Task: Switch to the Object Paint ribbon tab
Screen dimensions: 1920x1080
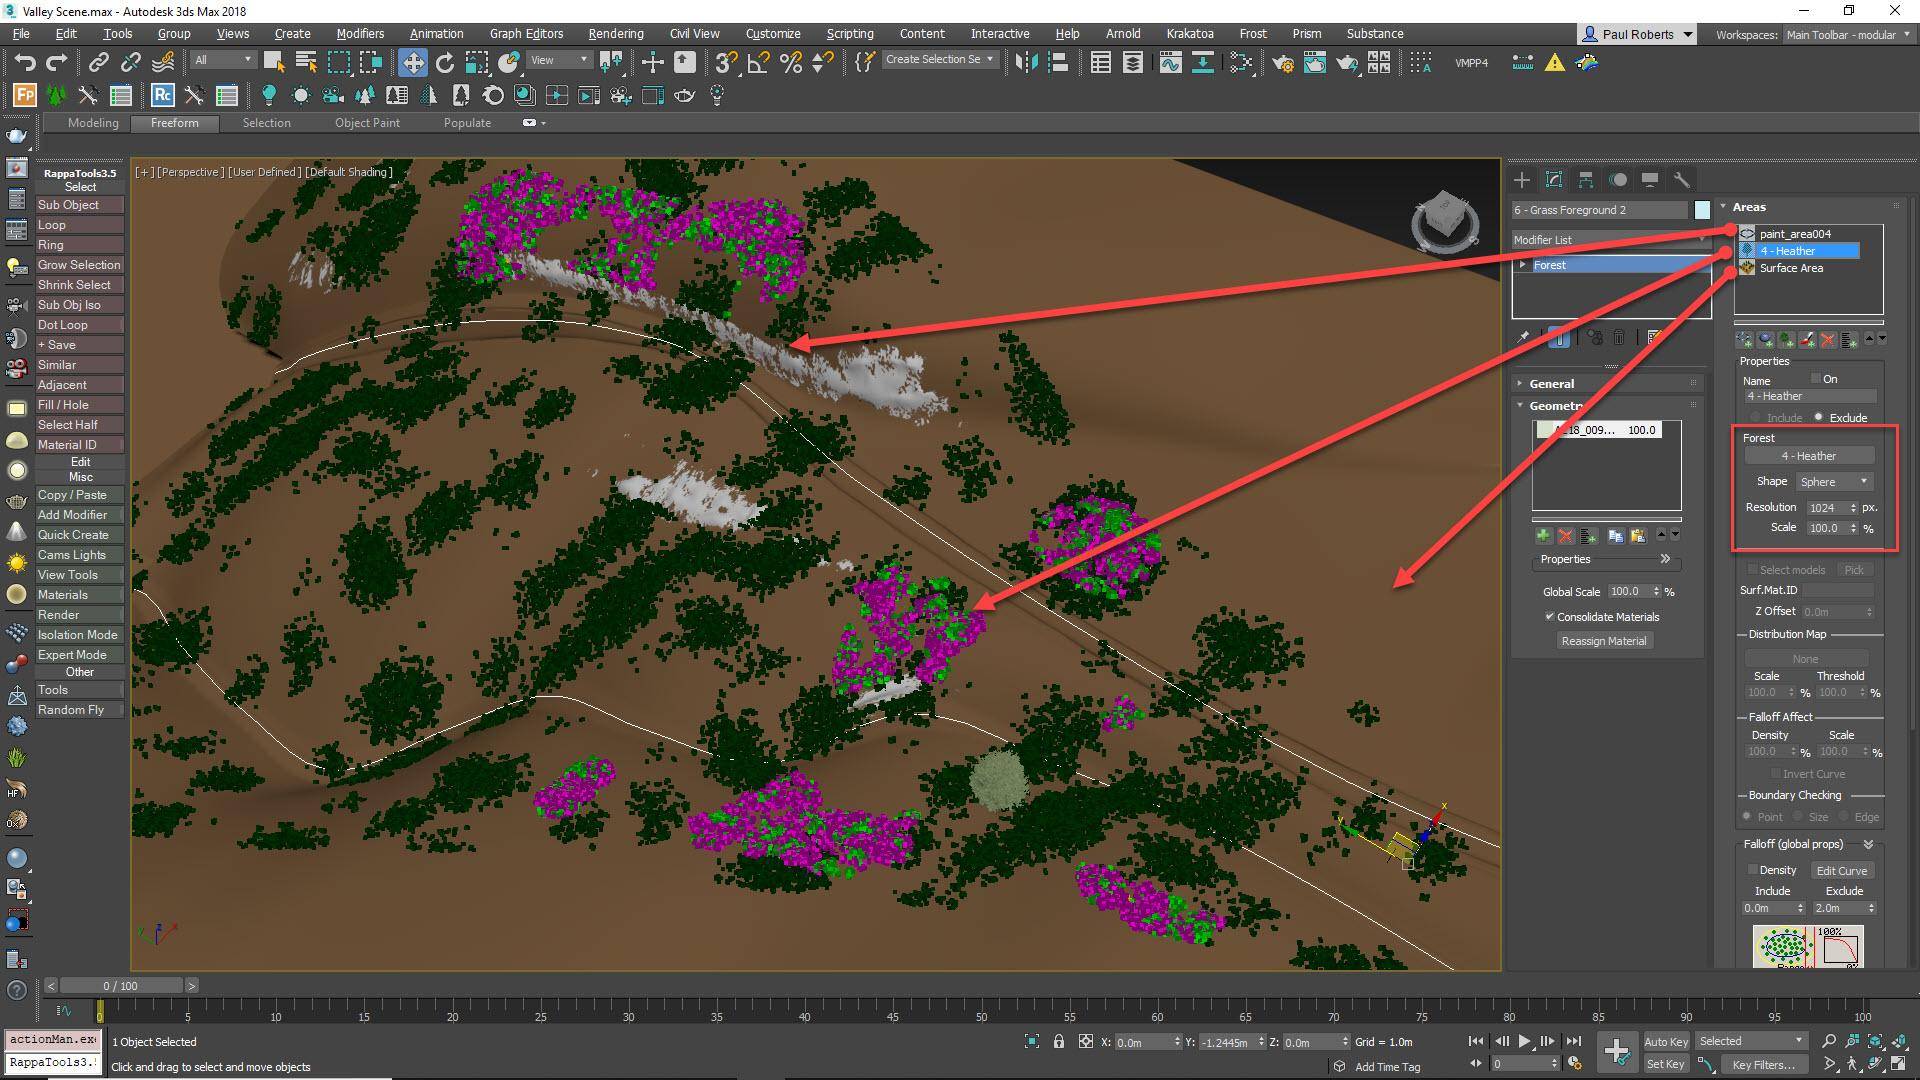Action: [x=367, y=122]
